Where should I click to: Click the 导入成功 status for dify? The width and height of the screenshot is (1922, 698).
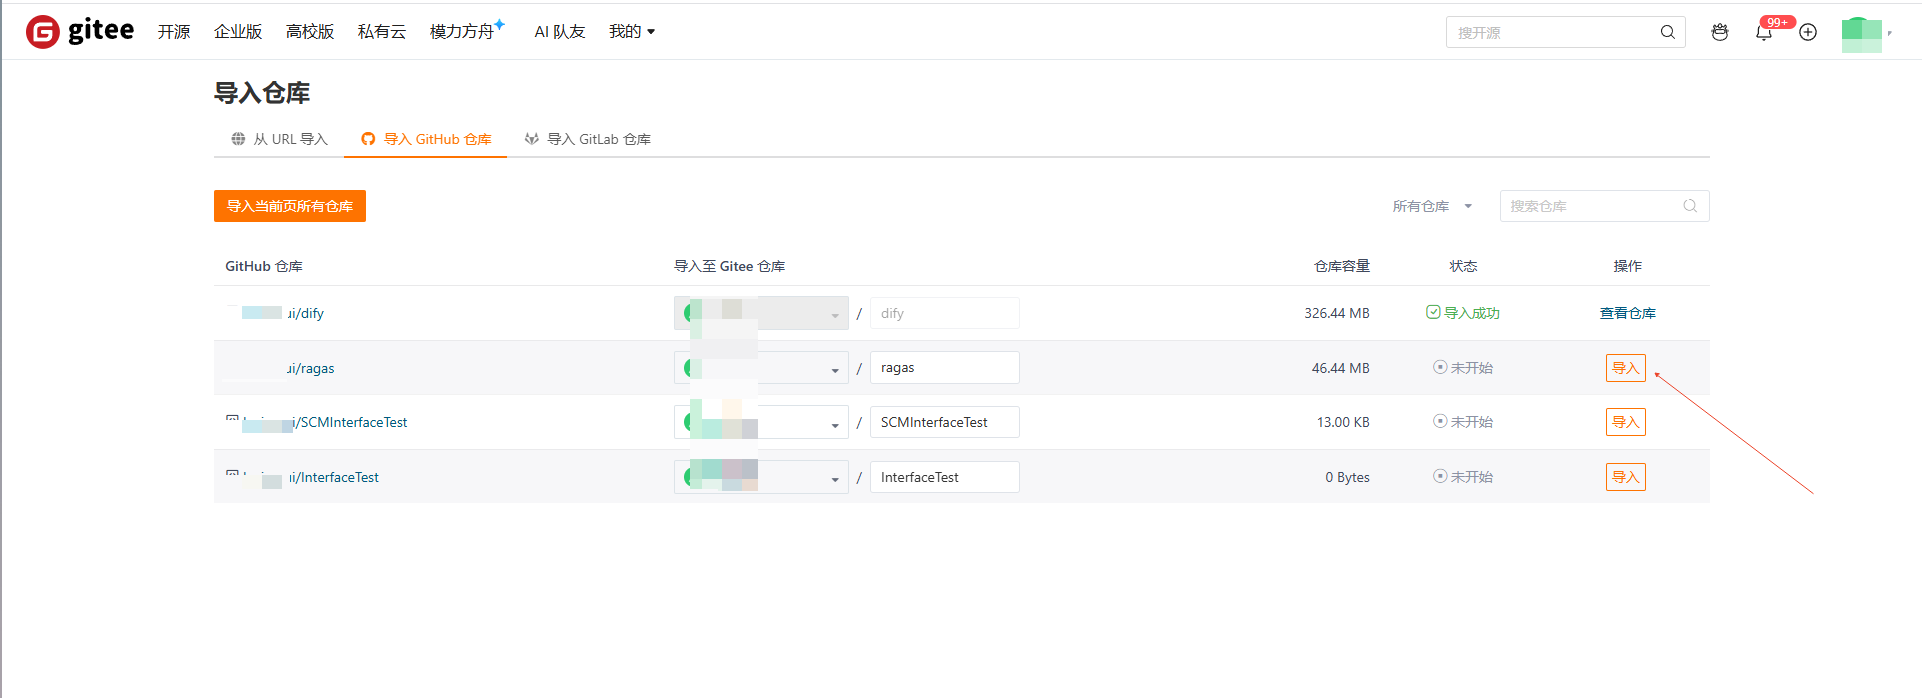pyautogui.click(x=1462, y=313)
